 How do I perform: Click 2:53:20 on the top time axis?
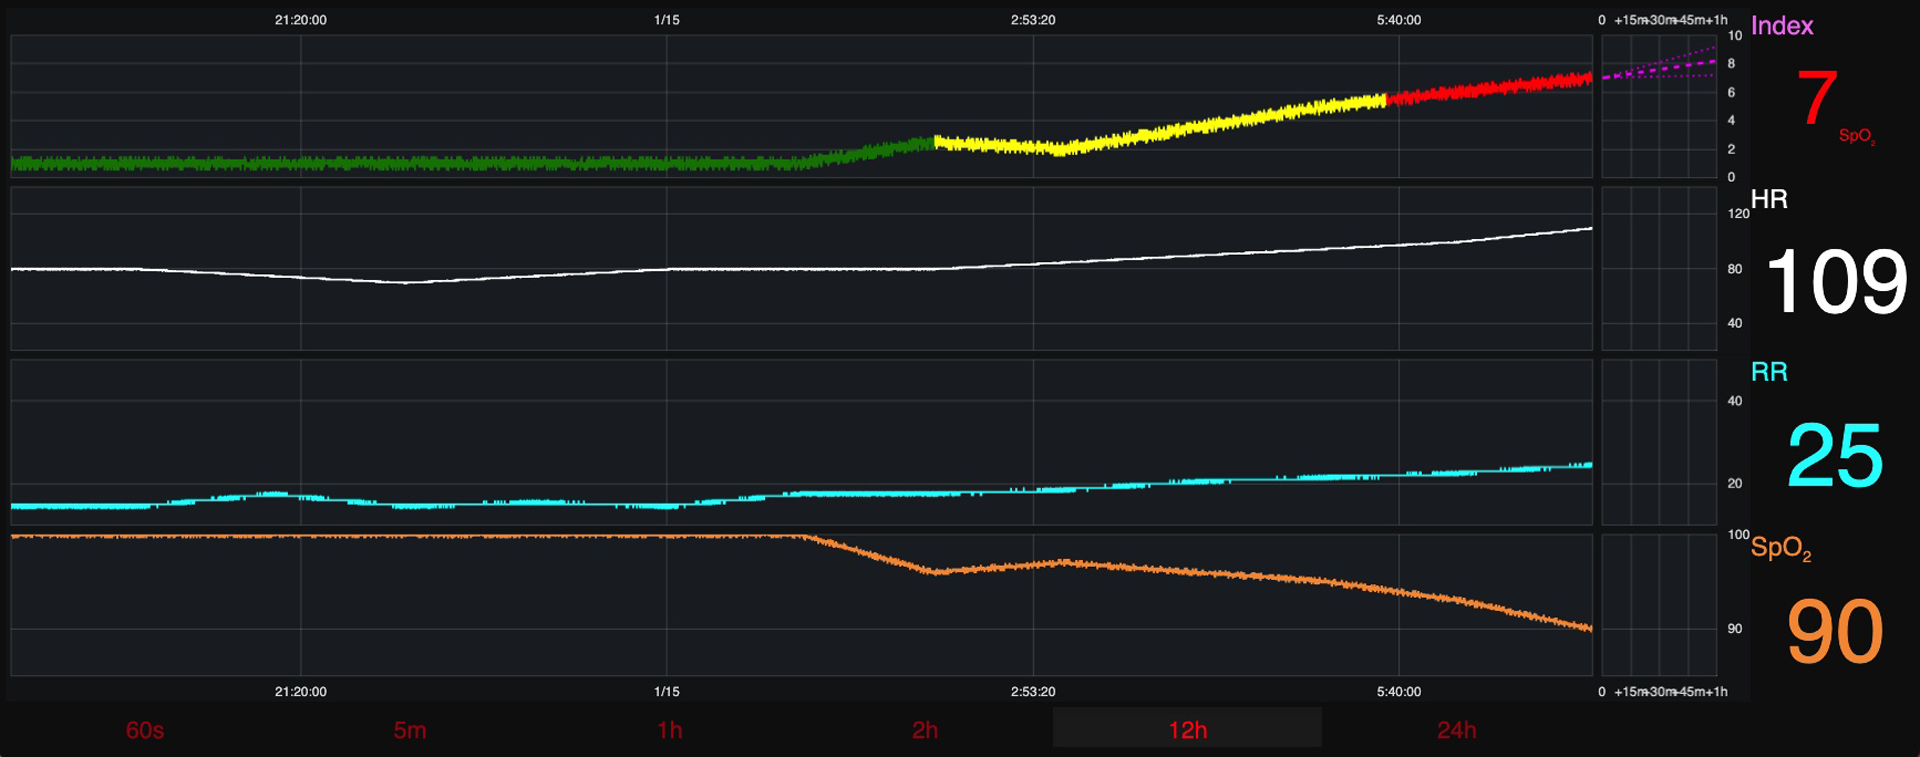[1033, 20]
